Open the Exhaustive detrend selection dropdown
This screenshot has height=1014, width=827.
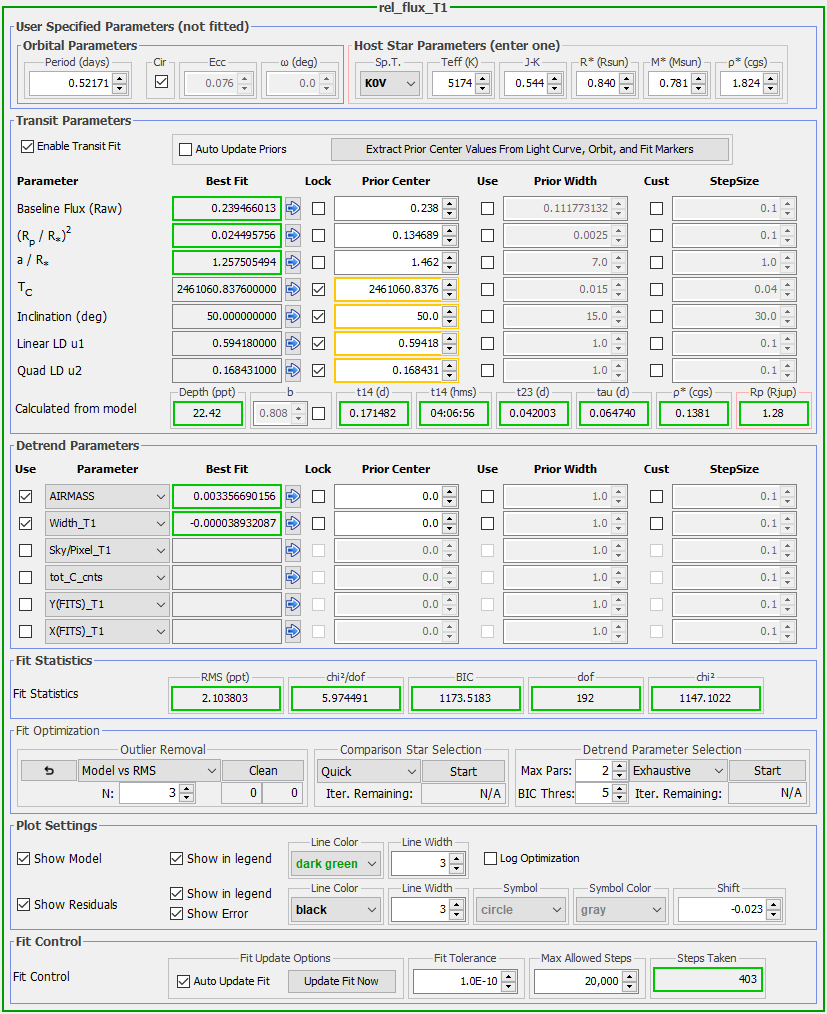[x=676, y=771]
